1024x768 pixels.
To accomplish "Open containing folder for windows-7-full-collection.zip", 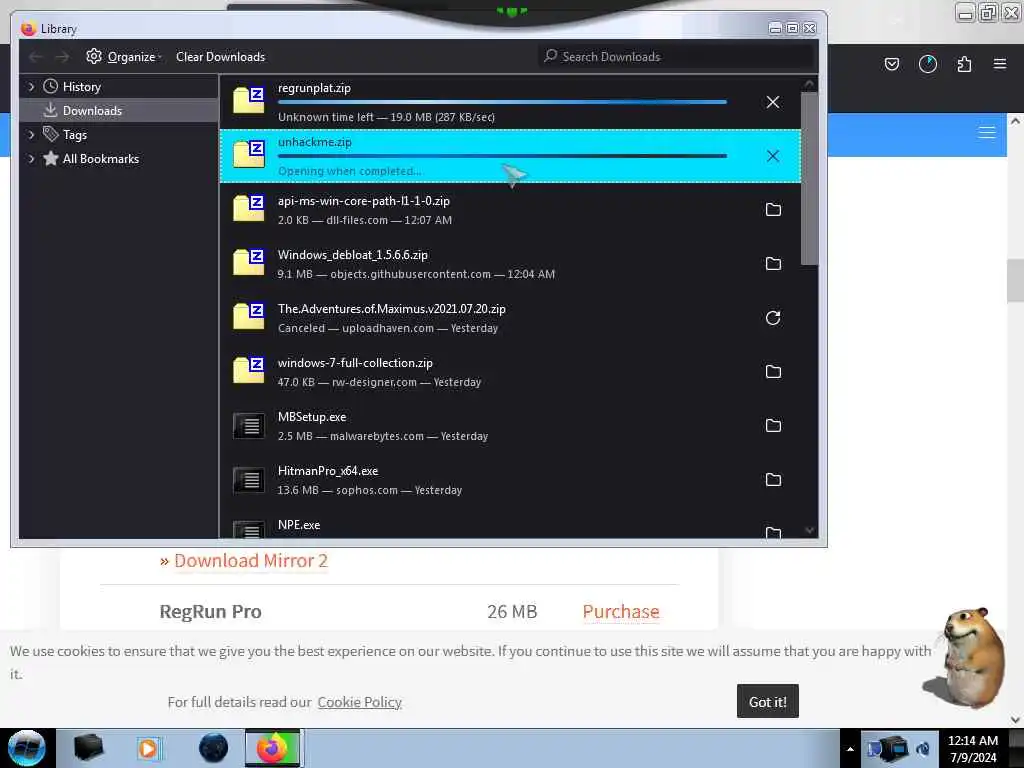I will (773, 372).
